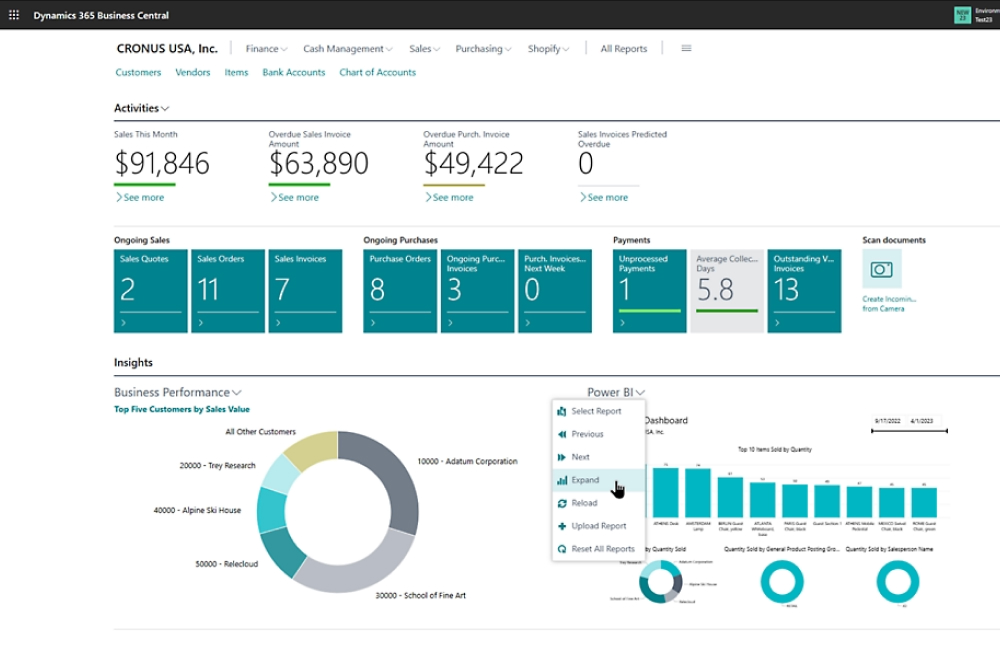Open the hamburger menu beside All Reports
The width and height of the screenshot is (1000, 653).
686,48
